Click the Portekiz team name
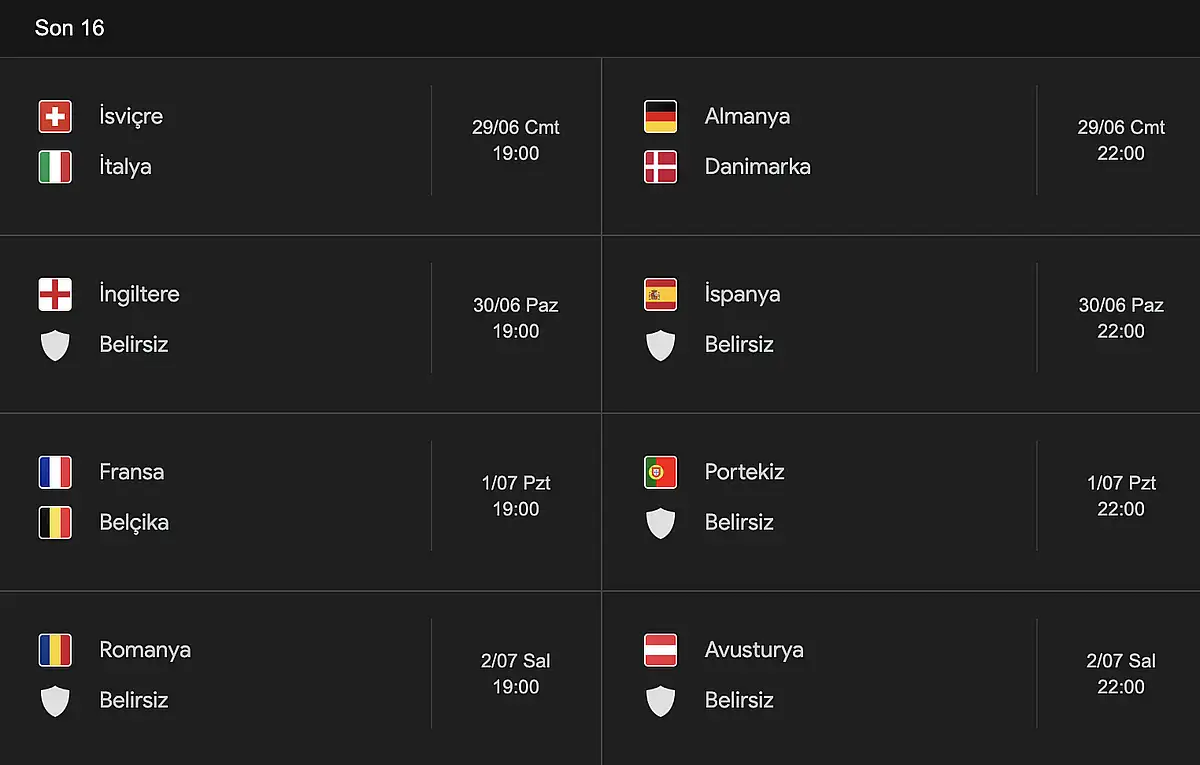The width and height of the screenshot is (1200, 765). pyautogui.click(x=744, y=472)
